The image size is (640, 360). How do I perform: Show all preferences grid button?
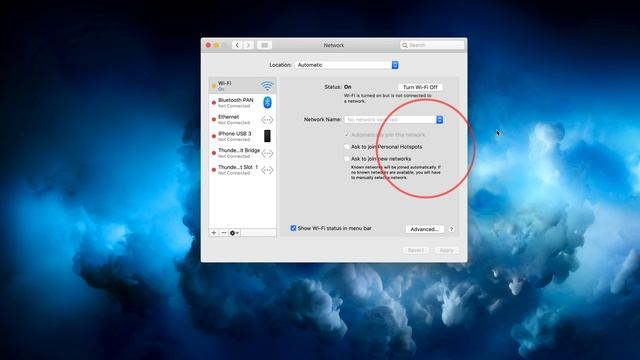(264, 45)
